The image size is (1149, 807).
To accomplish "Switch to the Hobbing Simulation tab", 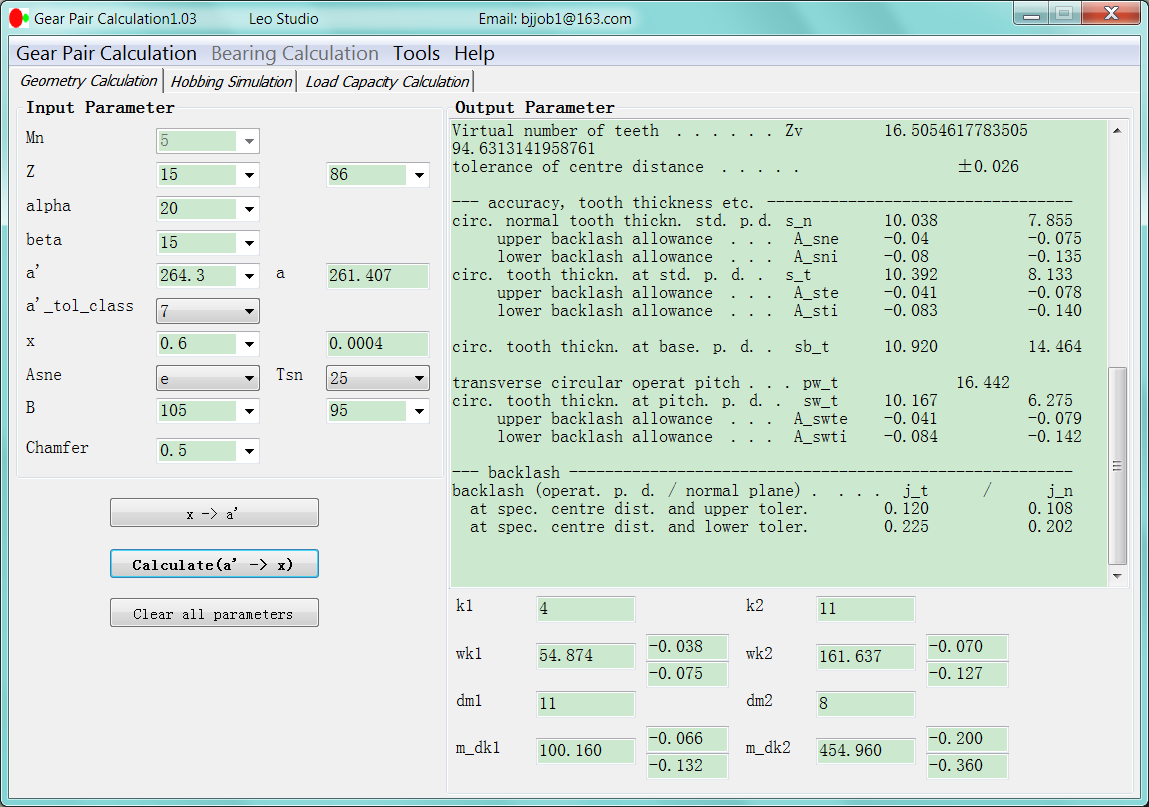I will point(231,81).
